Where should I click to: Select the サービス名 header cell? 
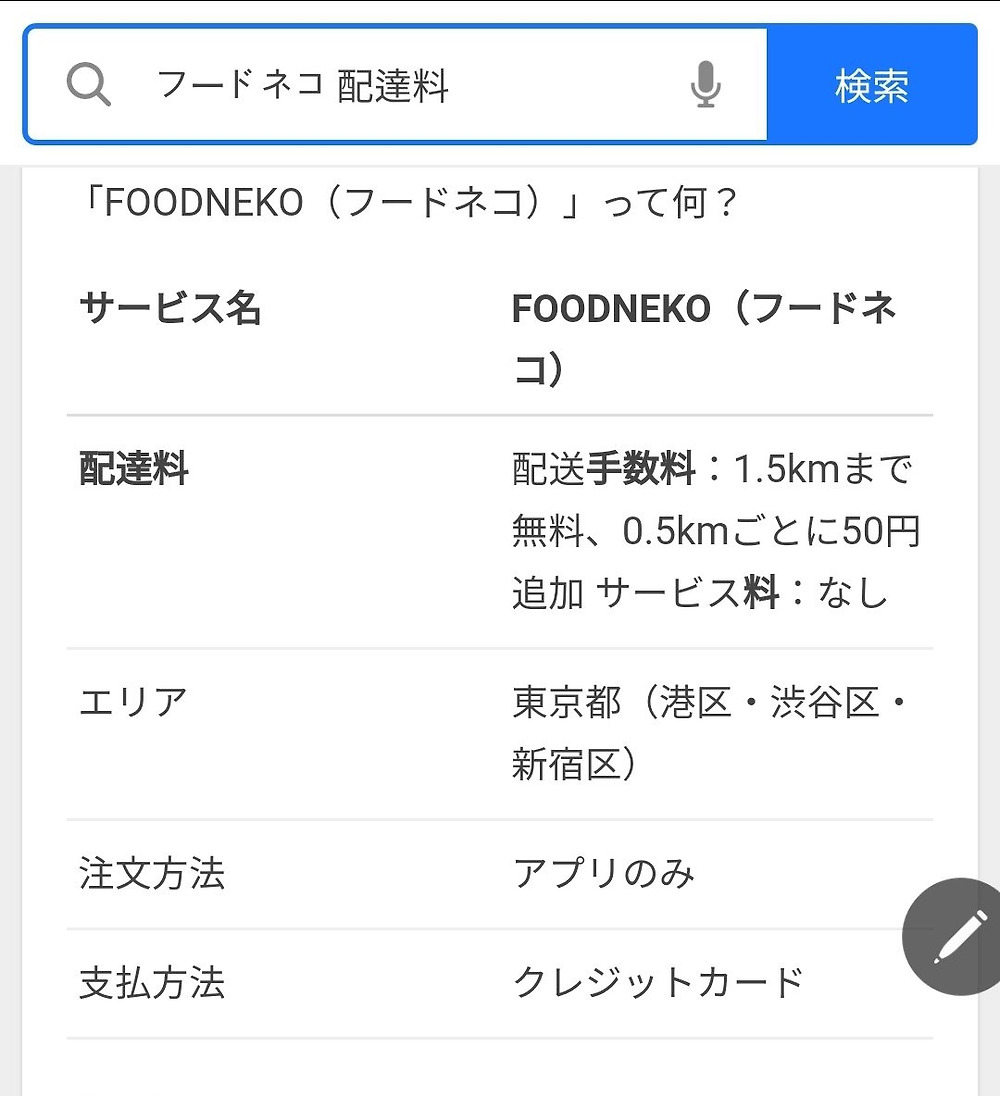tap(170, 309)
